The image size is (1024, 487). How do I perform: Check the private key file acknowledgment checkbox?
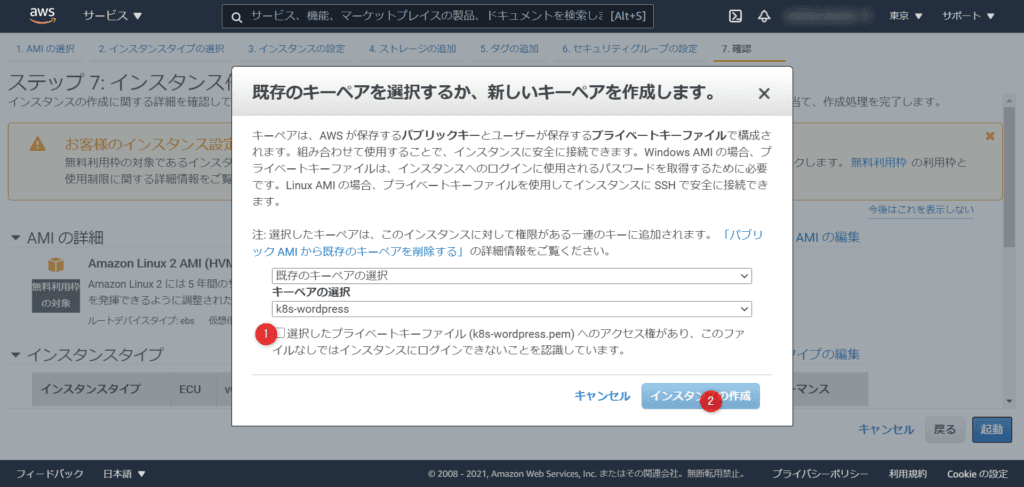click(280, 332)
